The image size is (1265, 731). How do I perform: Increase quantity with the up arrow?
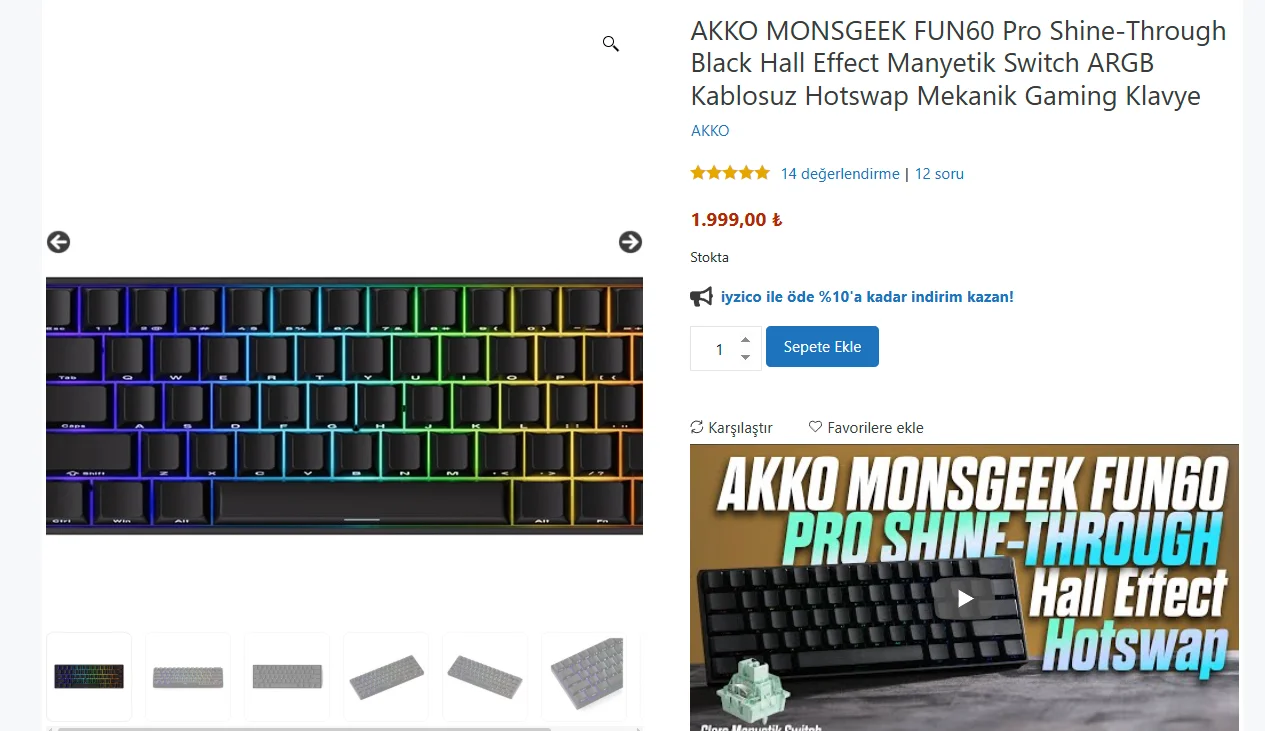coord(745,339)
